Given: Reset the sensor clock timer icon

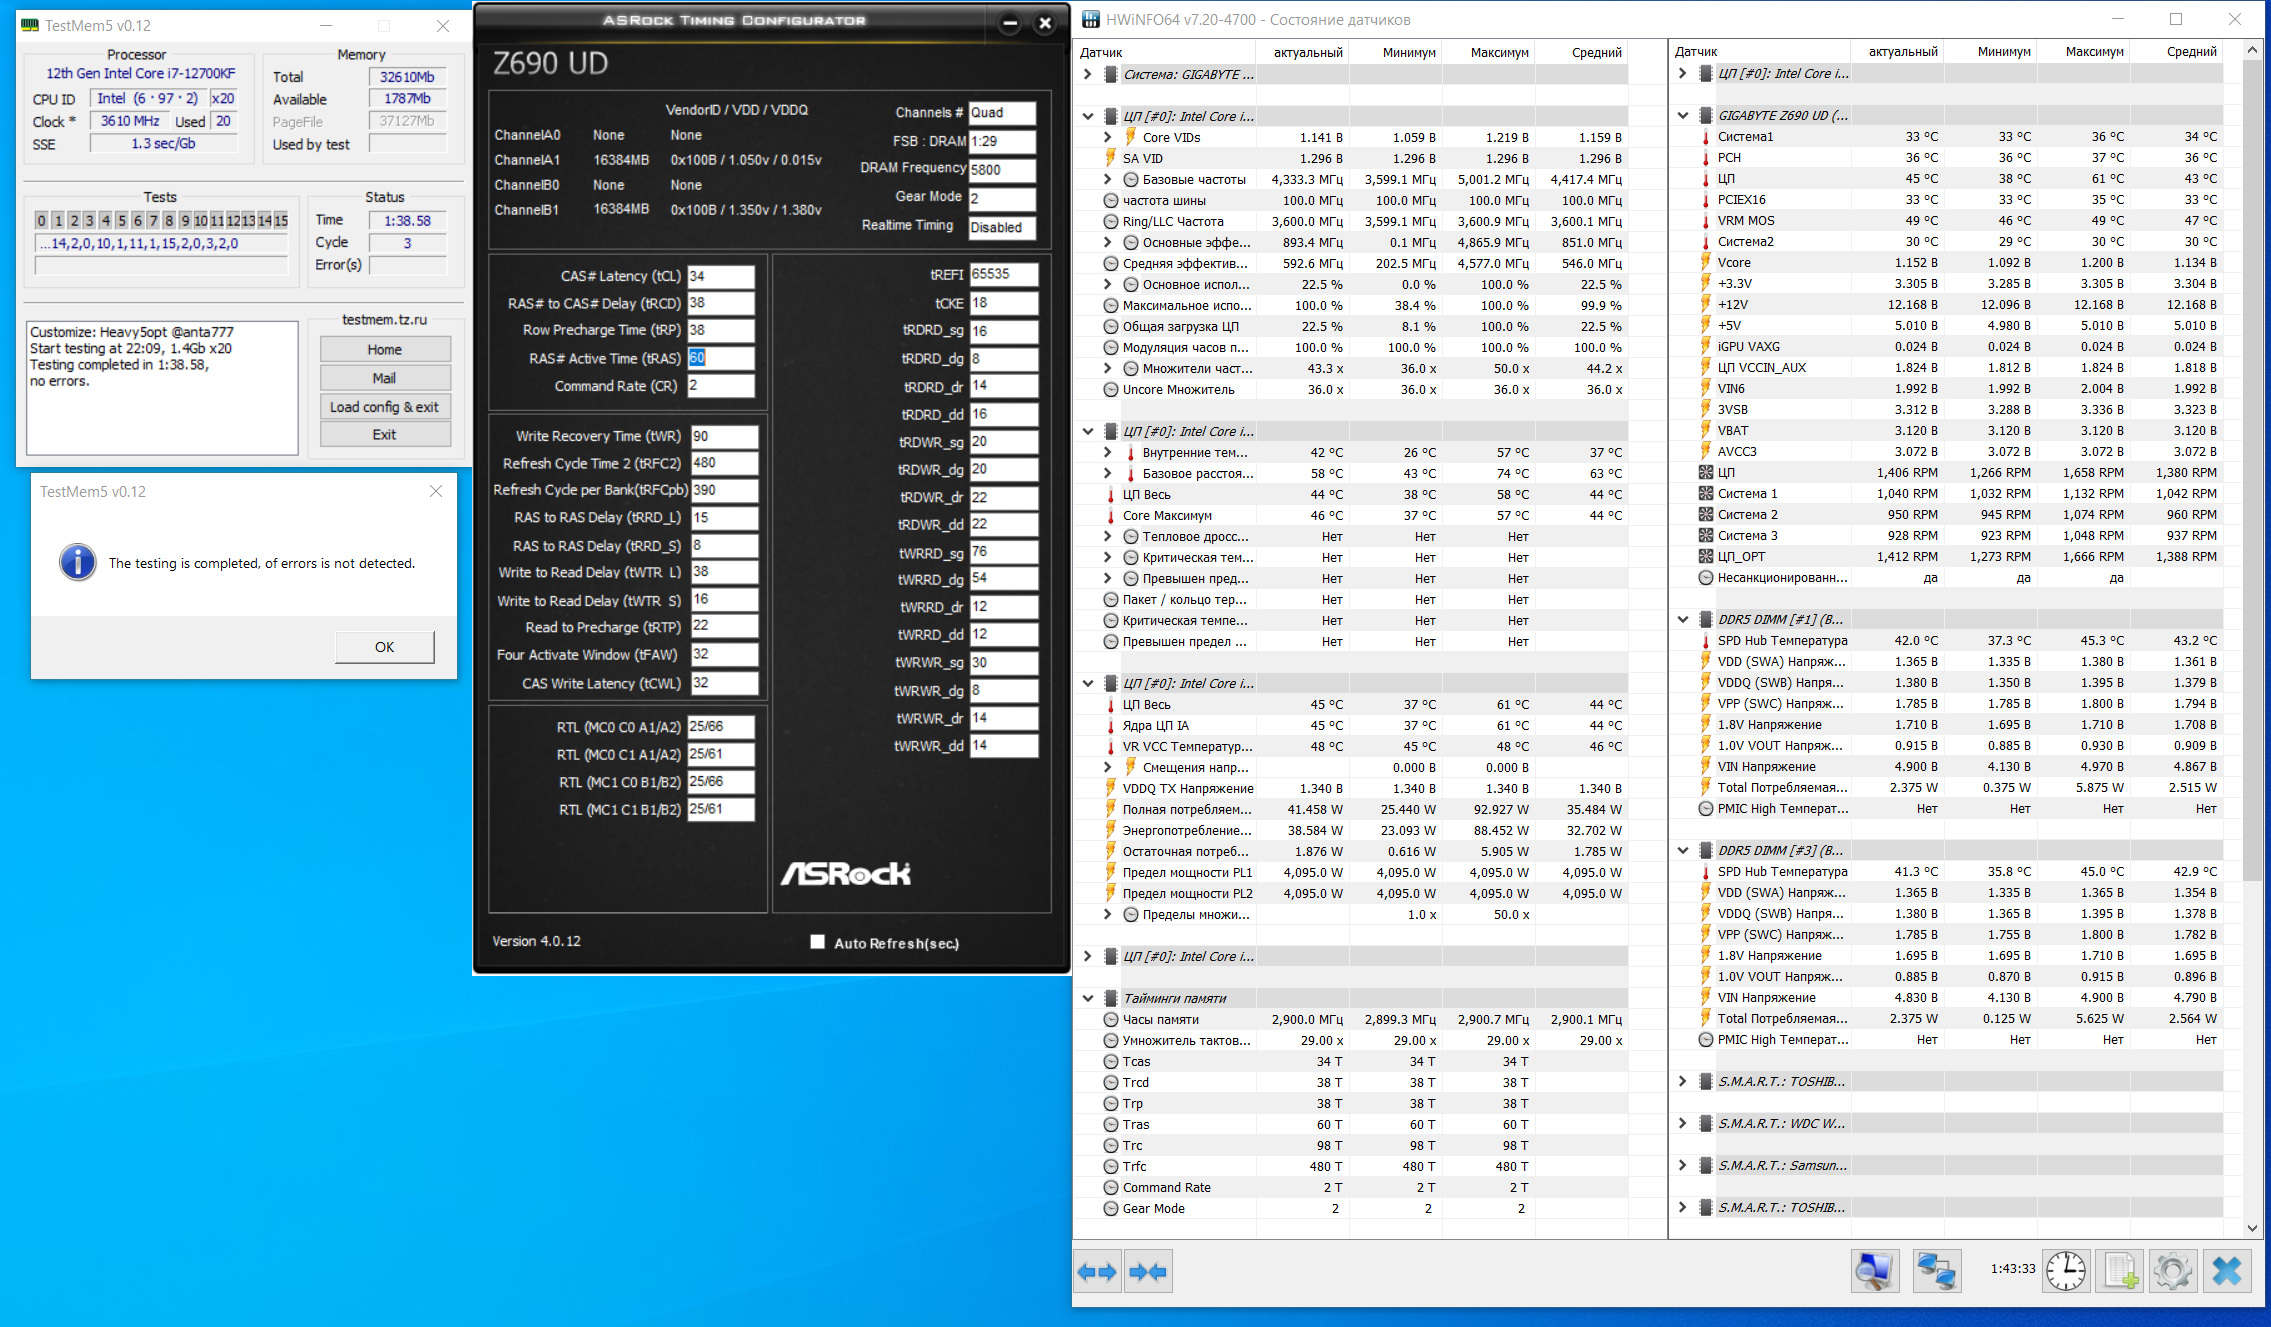Looking at the screenshot, I should [2065, 1272].
